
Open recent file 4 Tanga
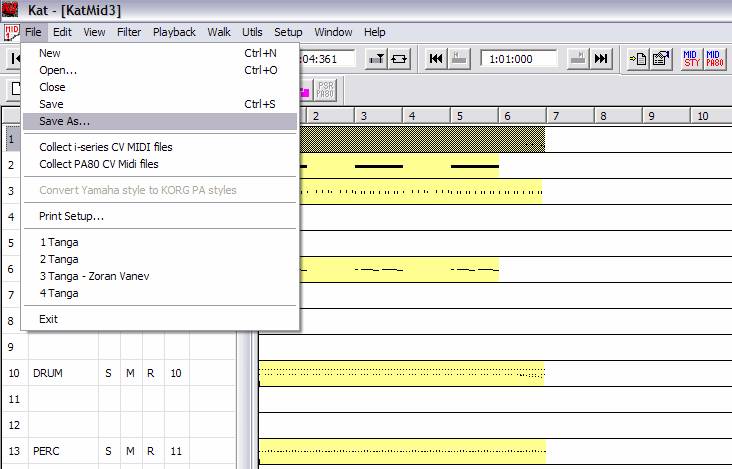pyautogui.click(x=160, y=293)
